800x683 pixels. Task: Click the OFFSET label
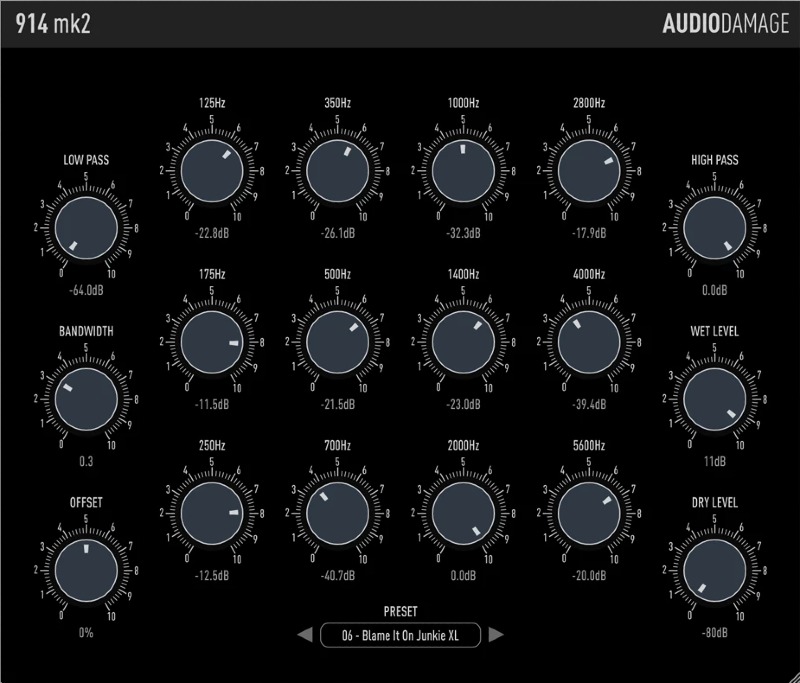[86, 502]
